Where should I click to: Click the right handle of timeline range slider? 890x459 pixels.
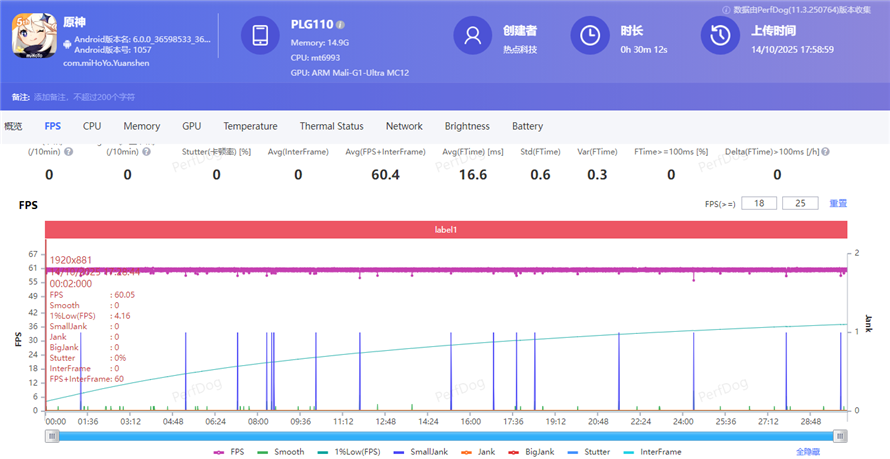click(840, 436)
